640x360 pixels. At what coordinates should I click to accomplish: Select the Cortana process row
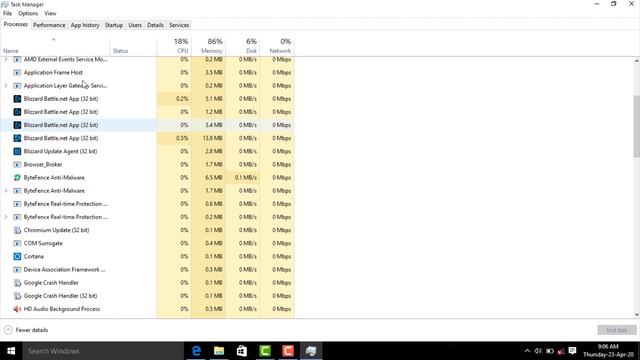point(147,256)
